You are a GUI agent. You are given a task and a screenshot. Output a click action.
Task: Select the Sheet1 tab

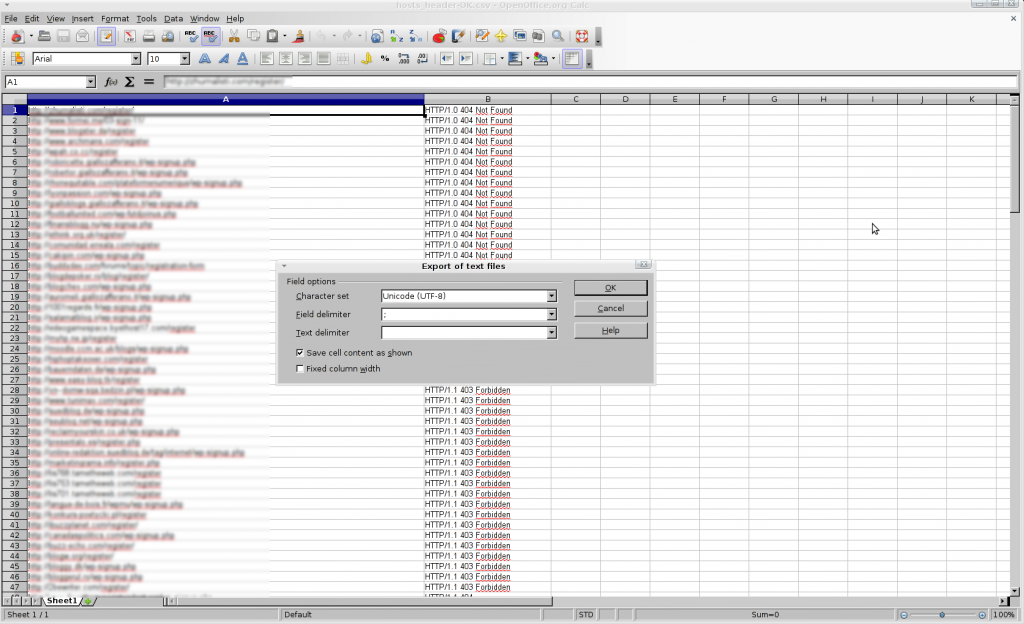(61, 601)
